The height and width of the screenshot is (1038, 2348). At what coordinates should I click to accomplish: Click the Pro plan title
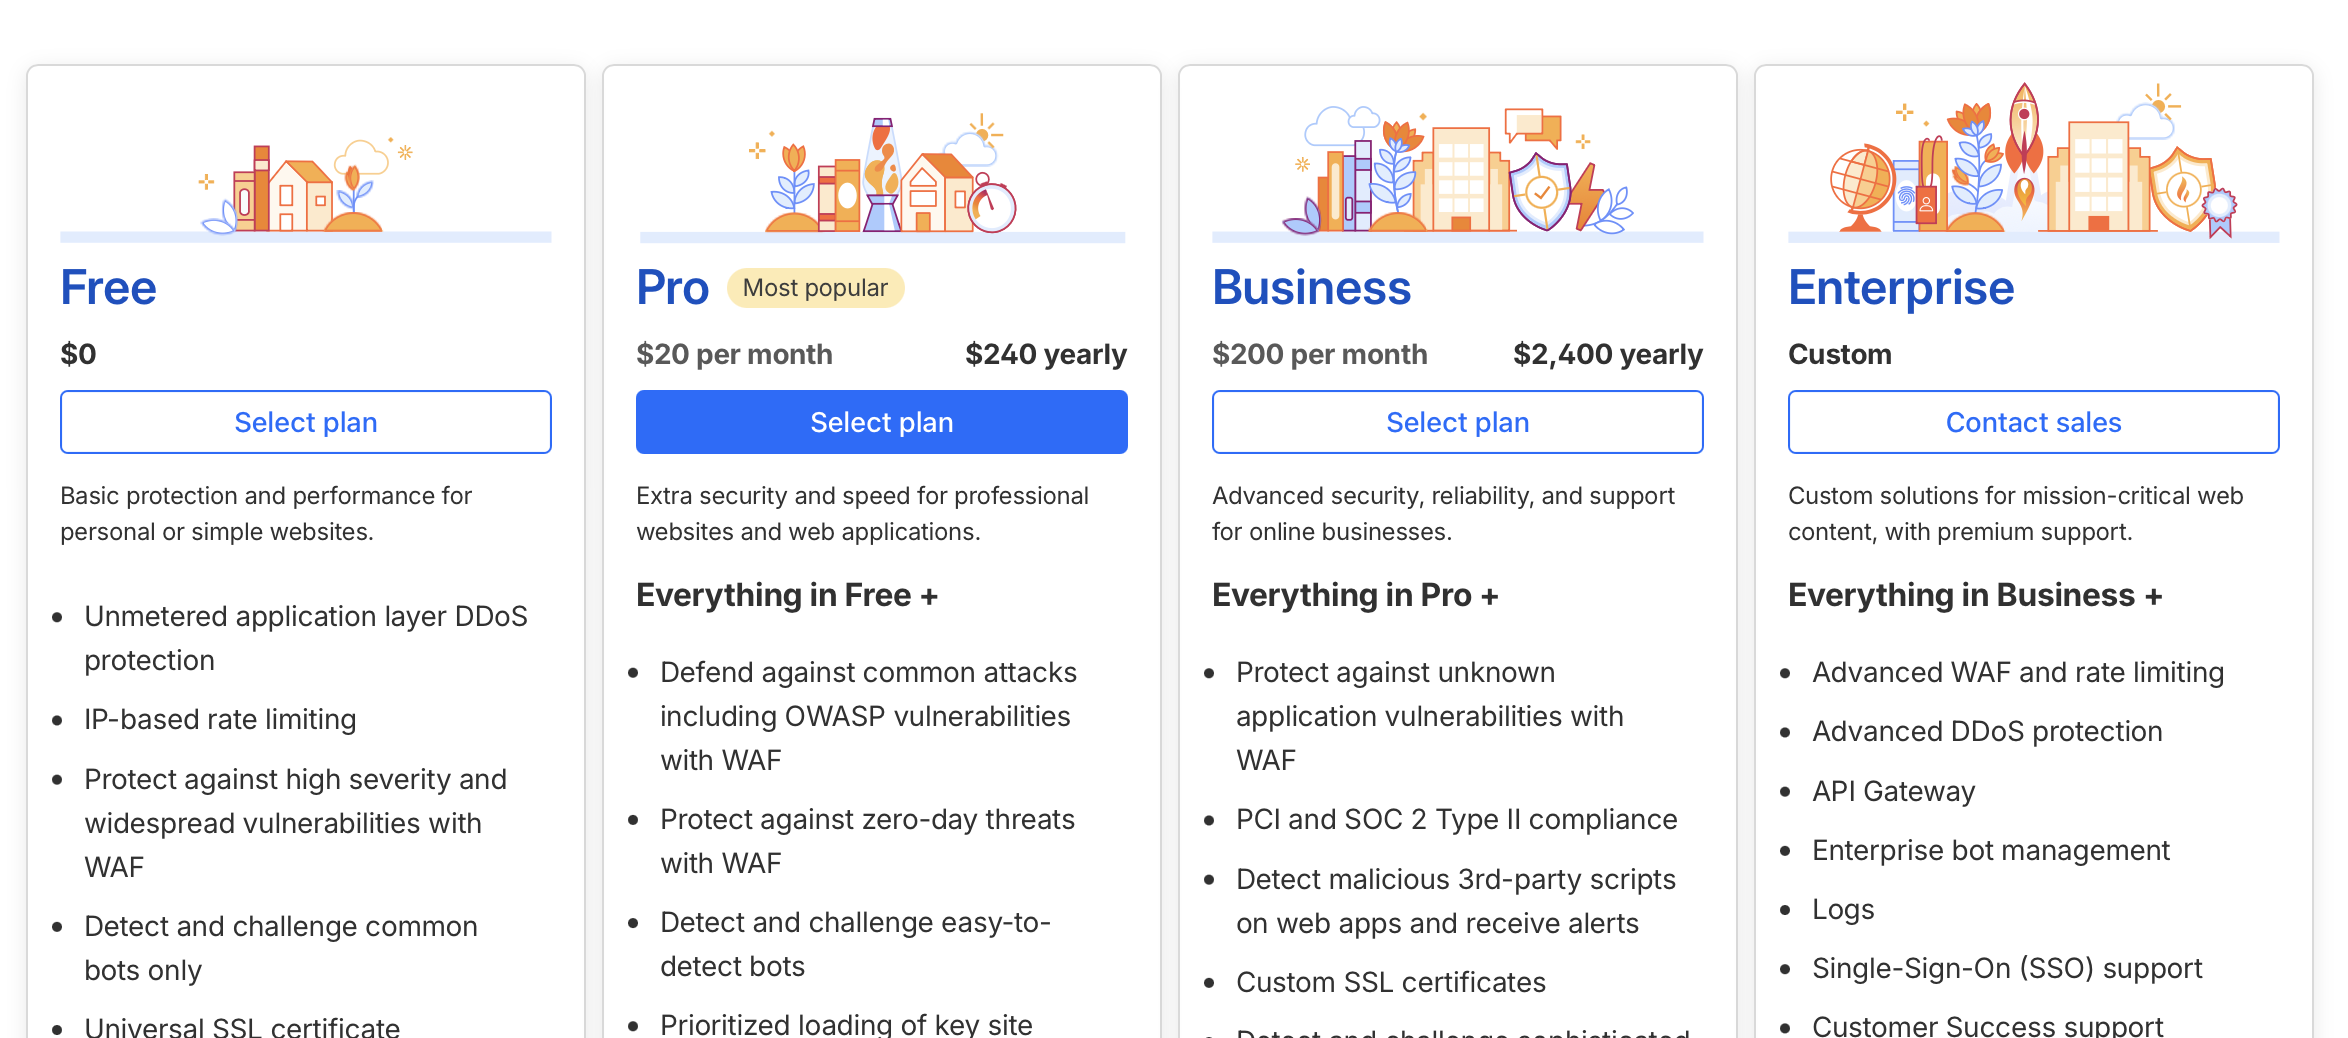pyautogui.click(x=672, y=288)
